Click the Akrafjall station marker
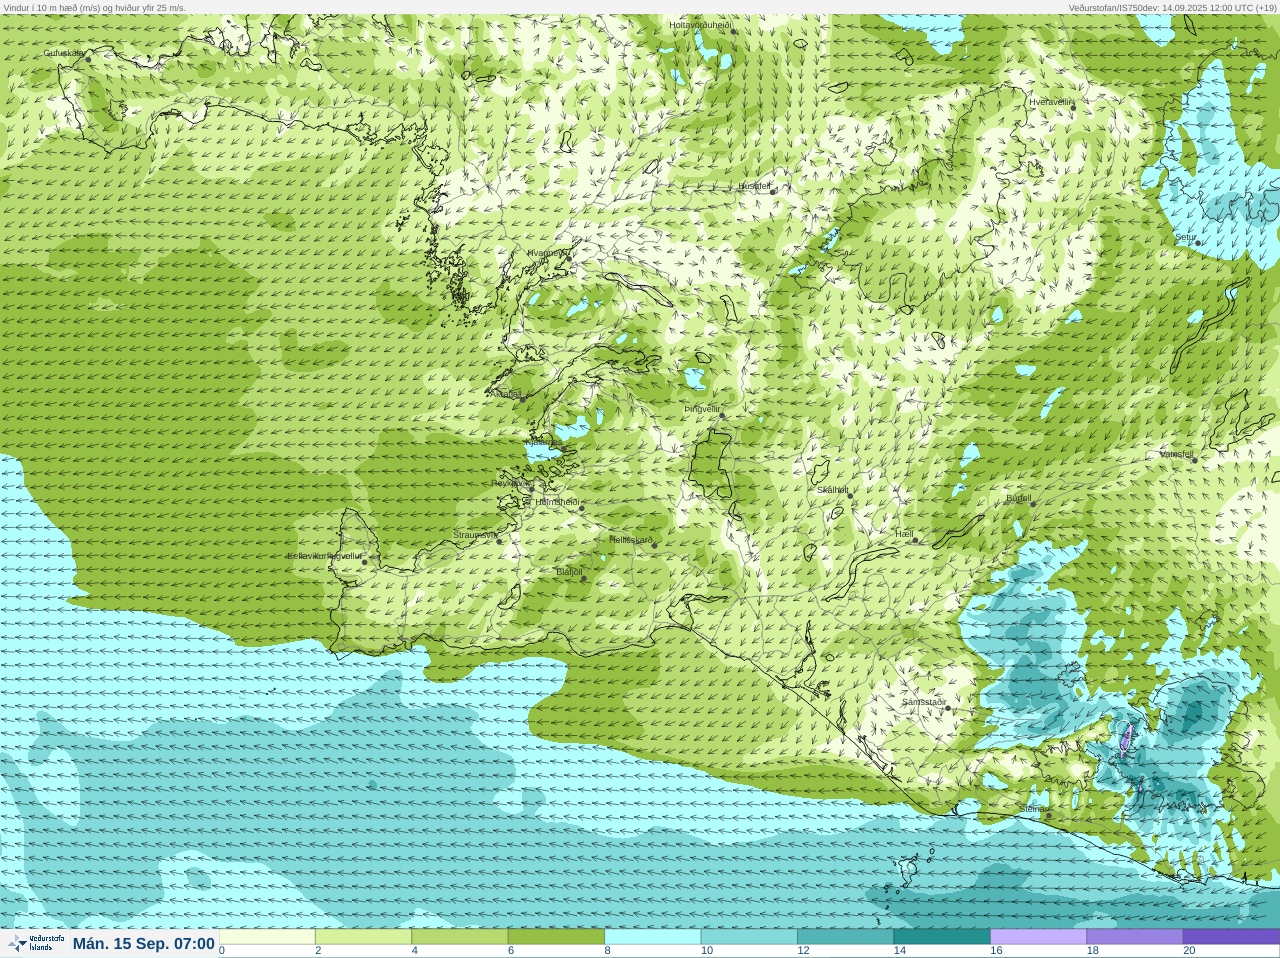This screenshot has width=1280, height=958. [x=521, y=398]
